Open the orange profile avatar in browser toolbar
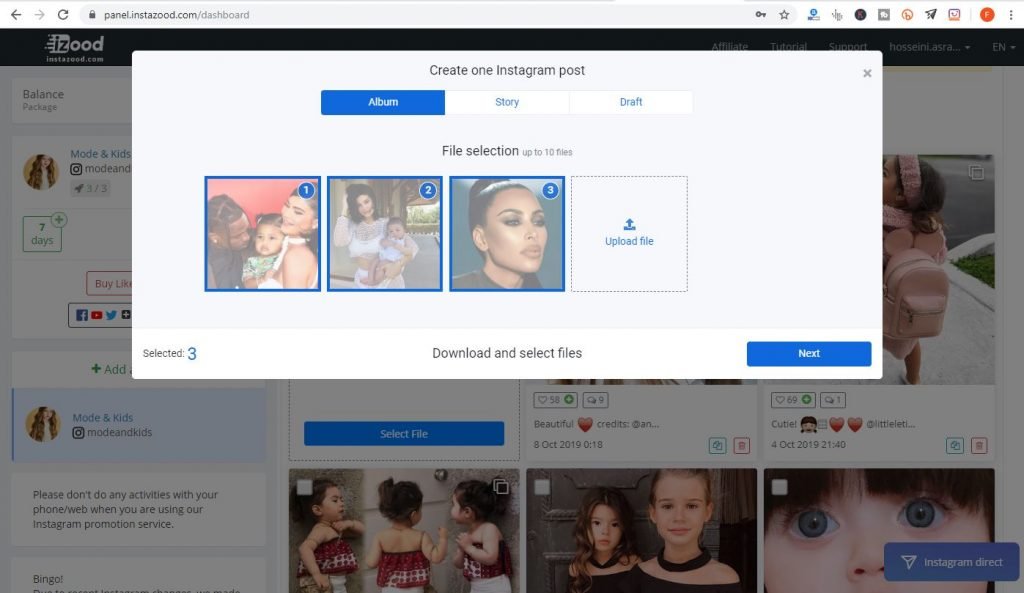Screen dimensions: 1024x593 click(987, 14)
